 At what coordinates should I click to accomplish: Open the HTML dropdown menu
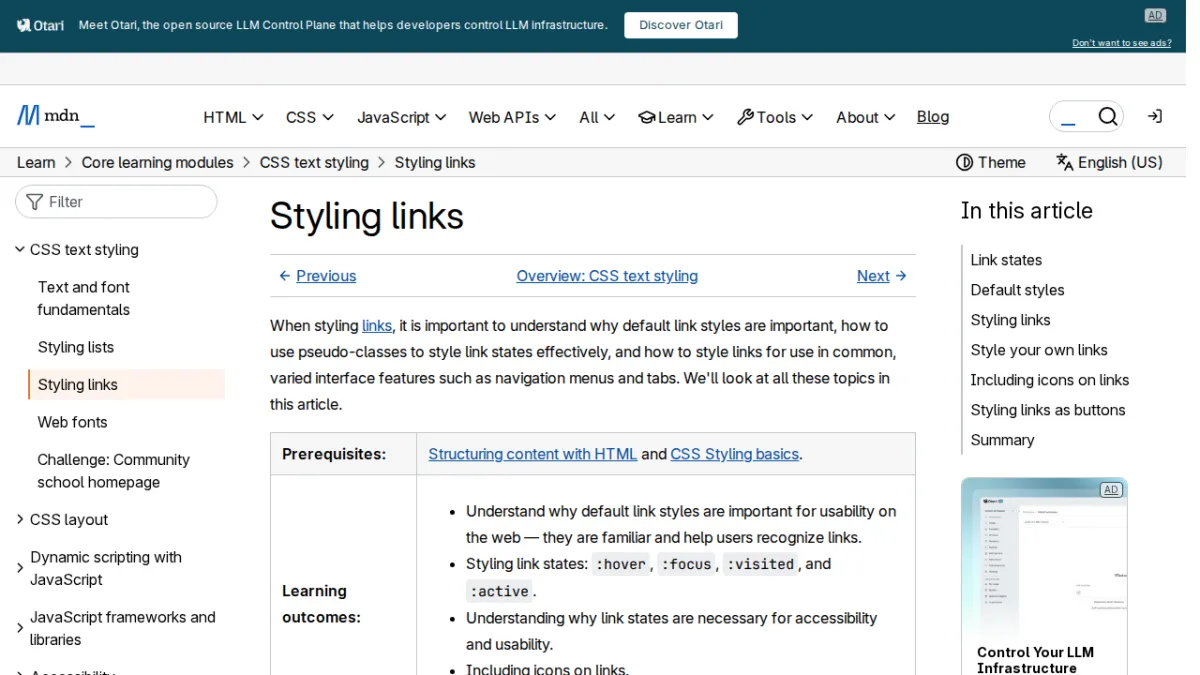coord(233,117)
